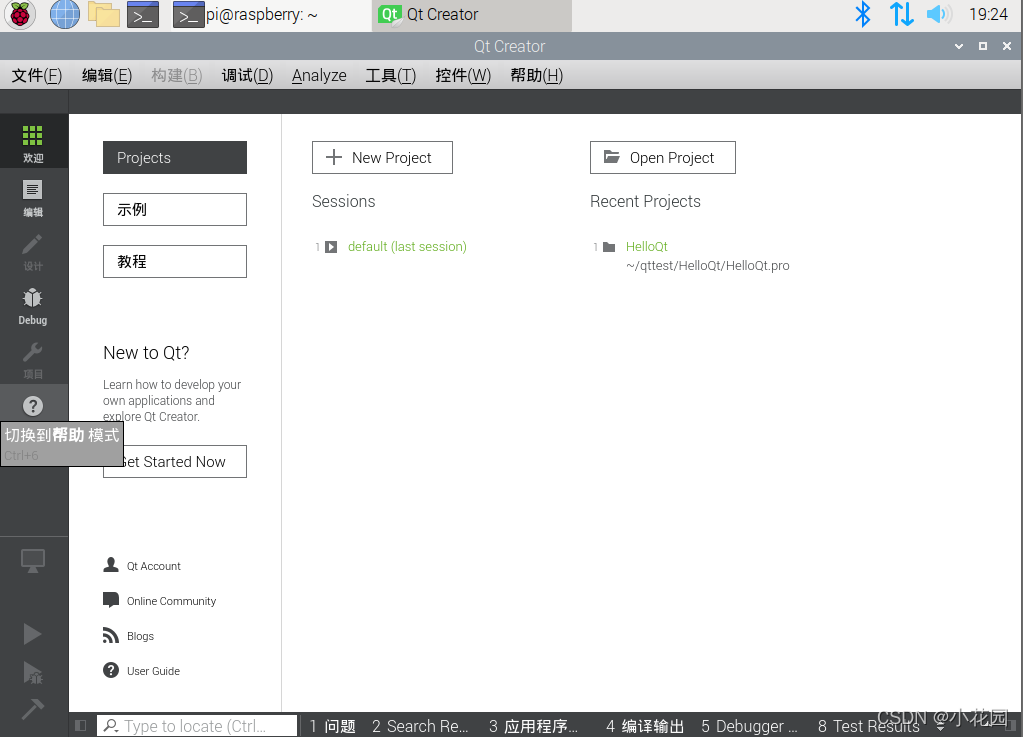The width and height of the screenshot is (1023, 737).
Task: Run the project with the green play icon
Action: pyautogui.click(x=33, y=633)
